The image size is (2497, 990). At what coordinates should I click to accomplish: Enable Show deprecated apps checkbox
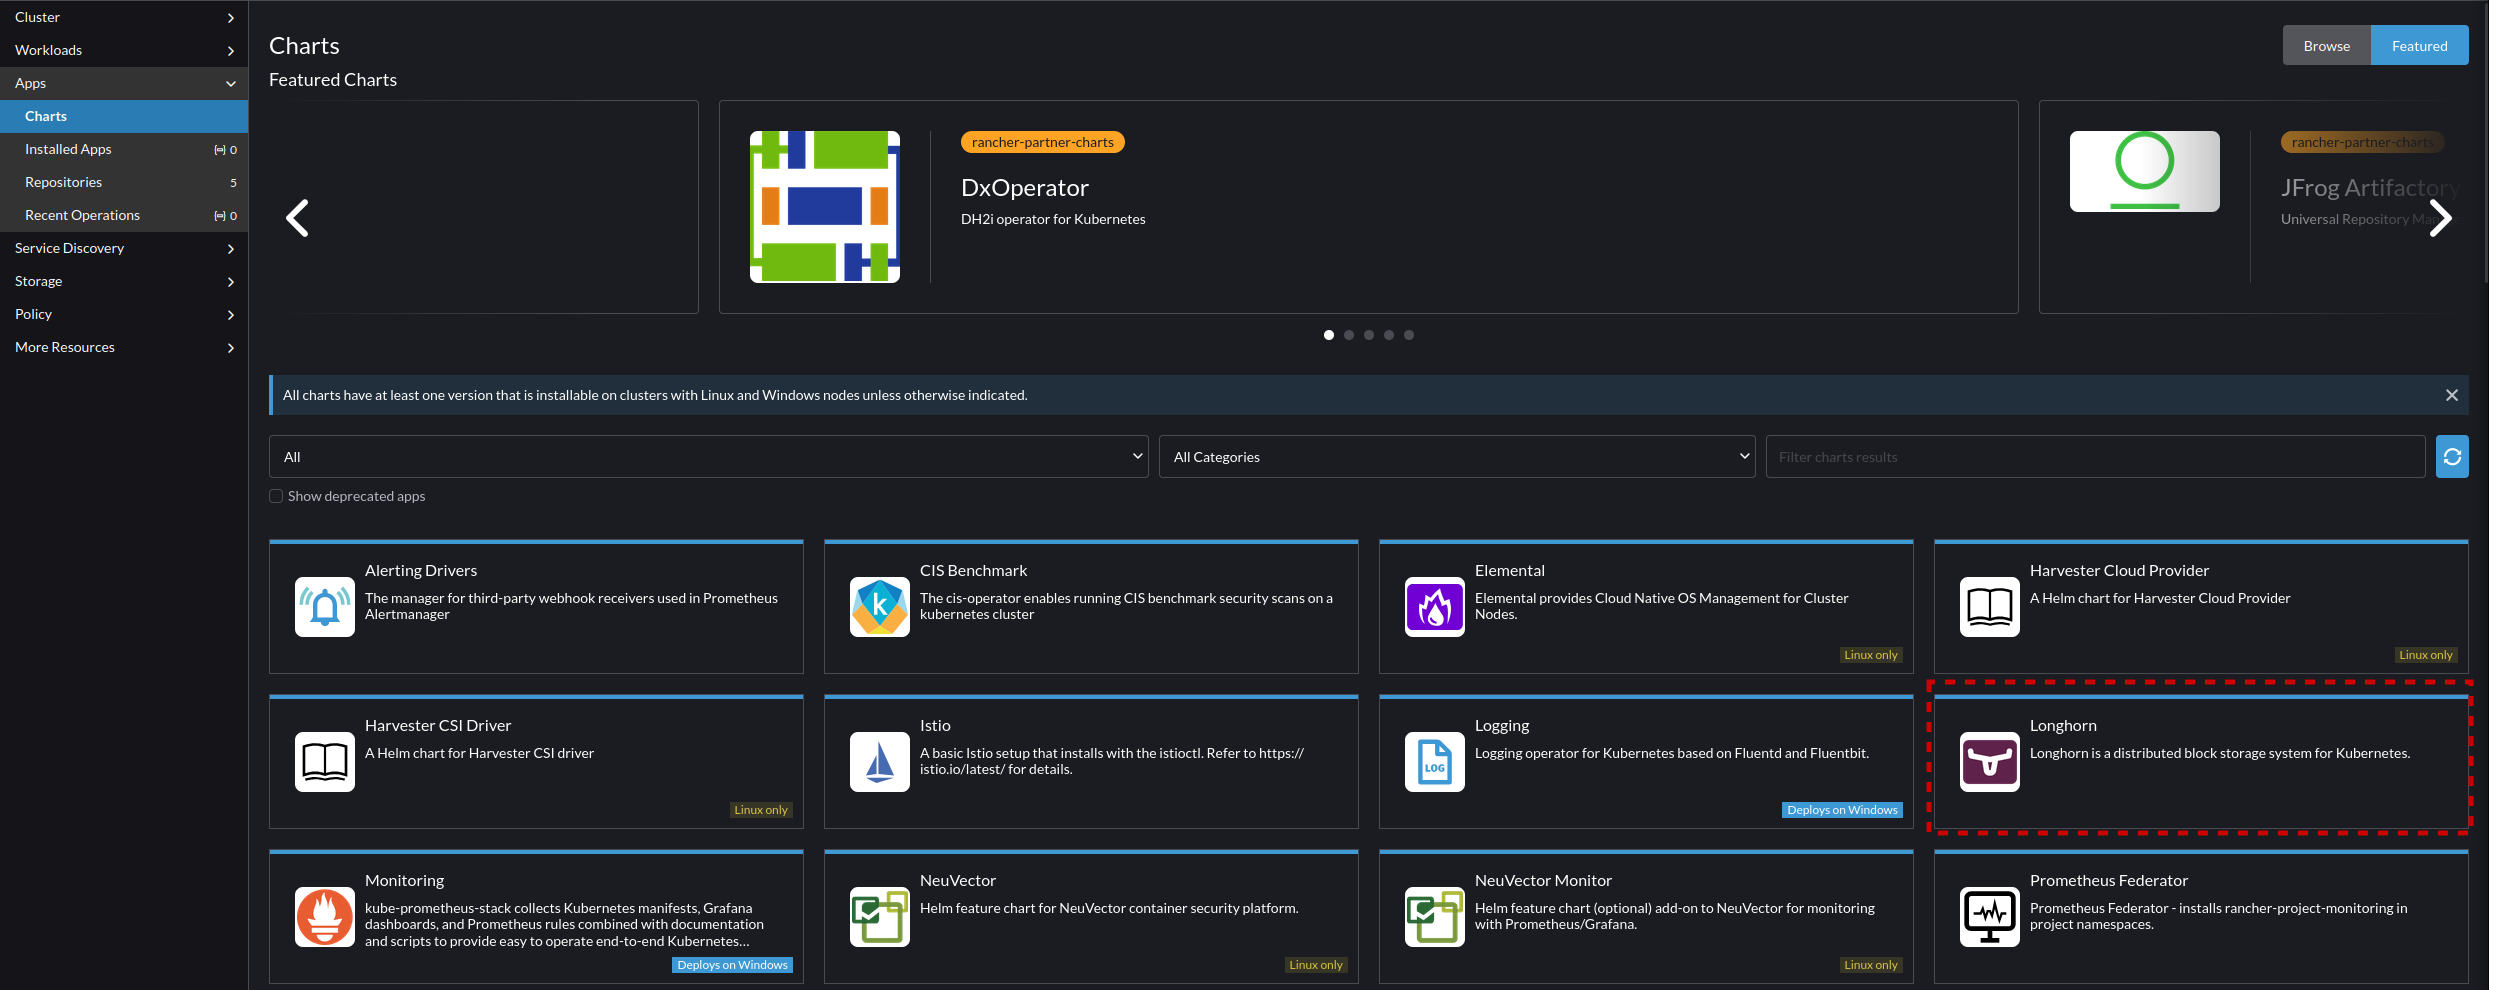[276, 496]
